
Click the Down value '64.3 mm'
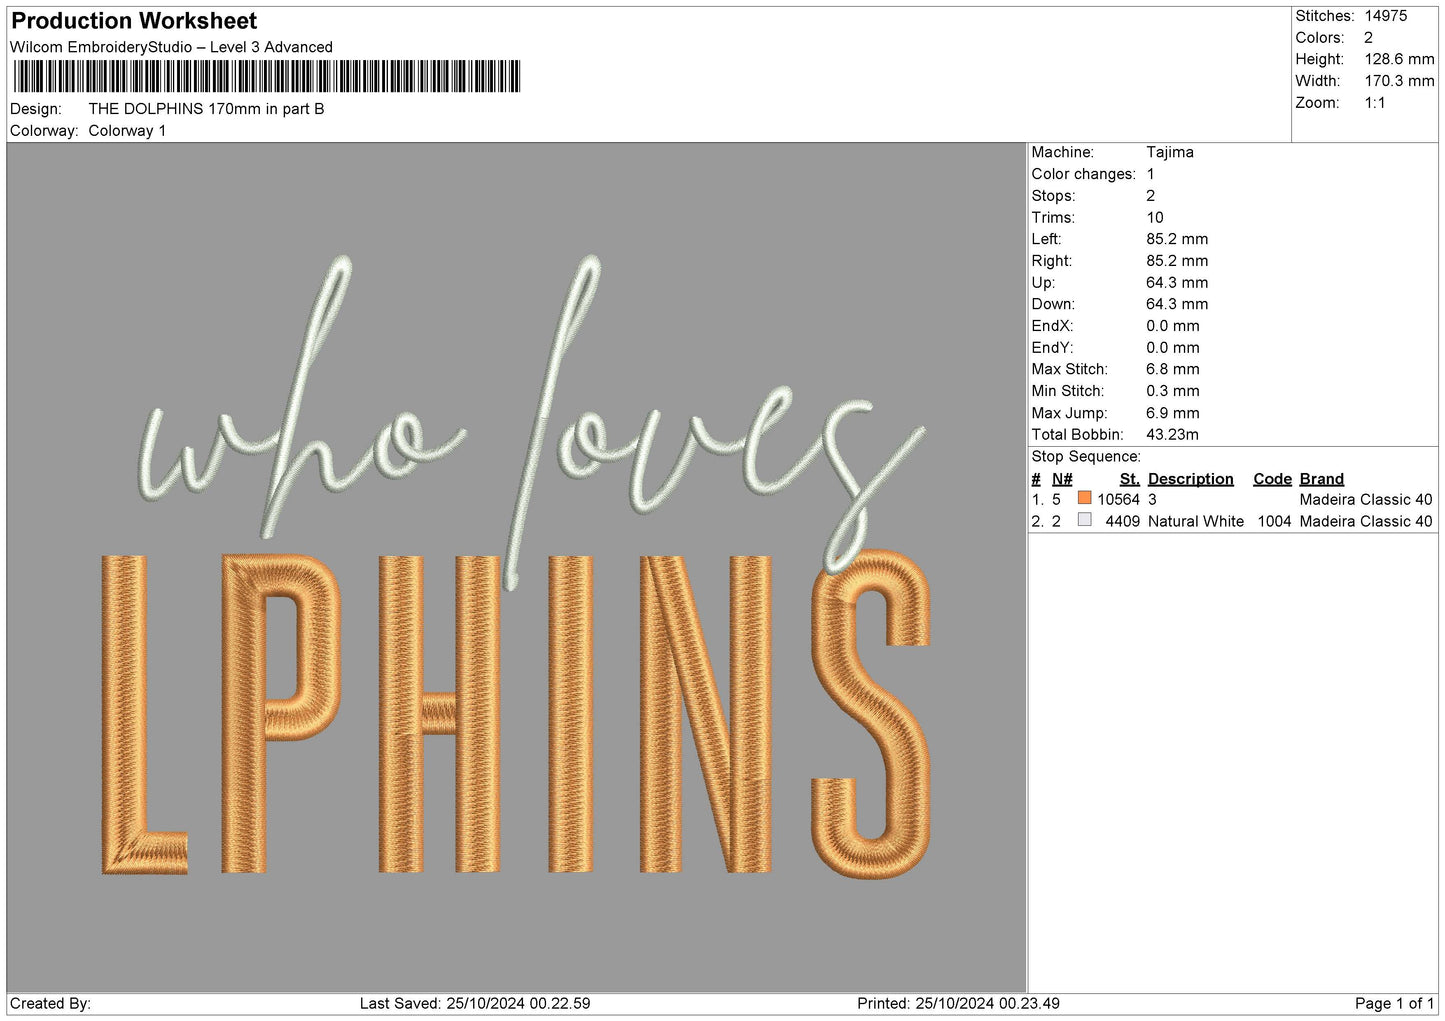tap(1177, 304)
